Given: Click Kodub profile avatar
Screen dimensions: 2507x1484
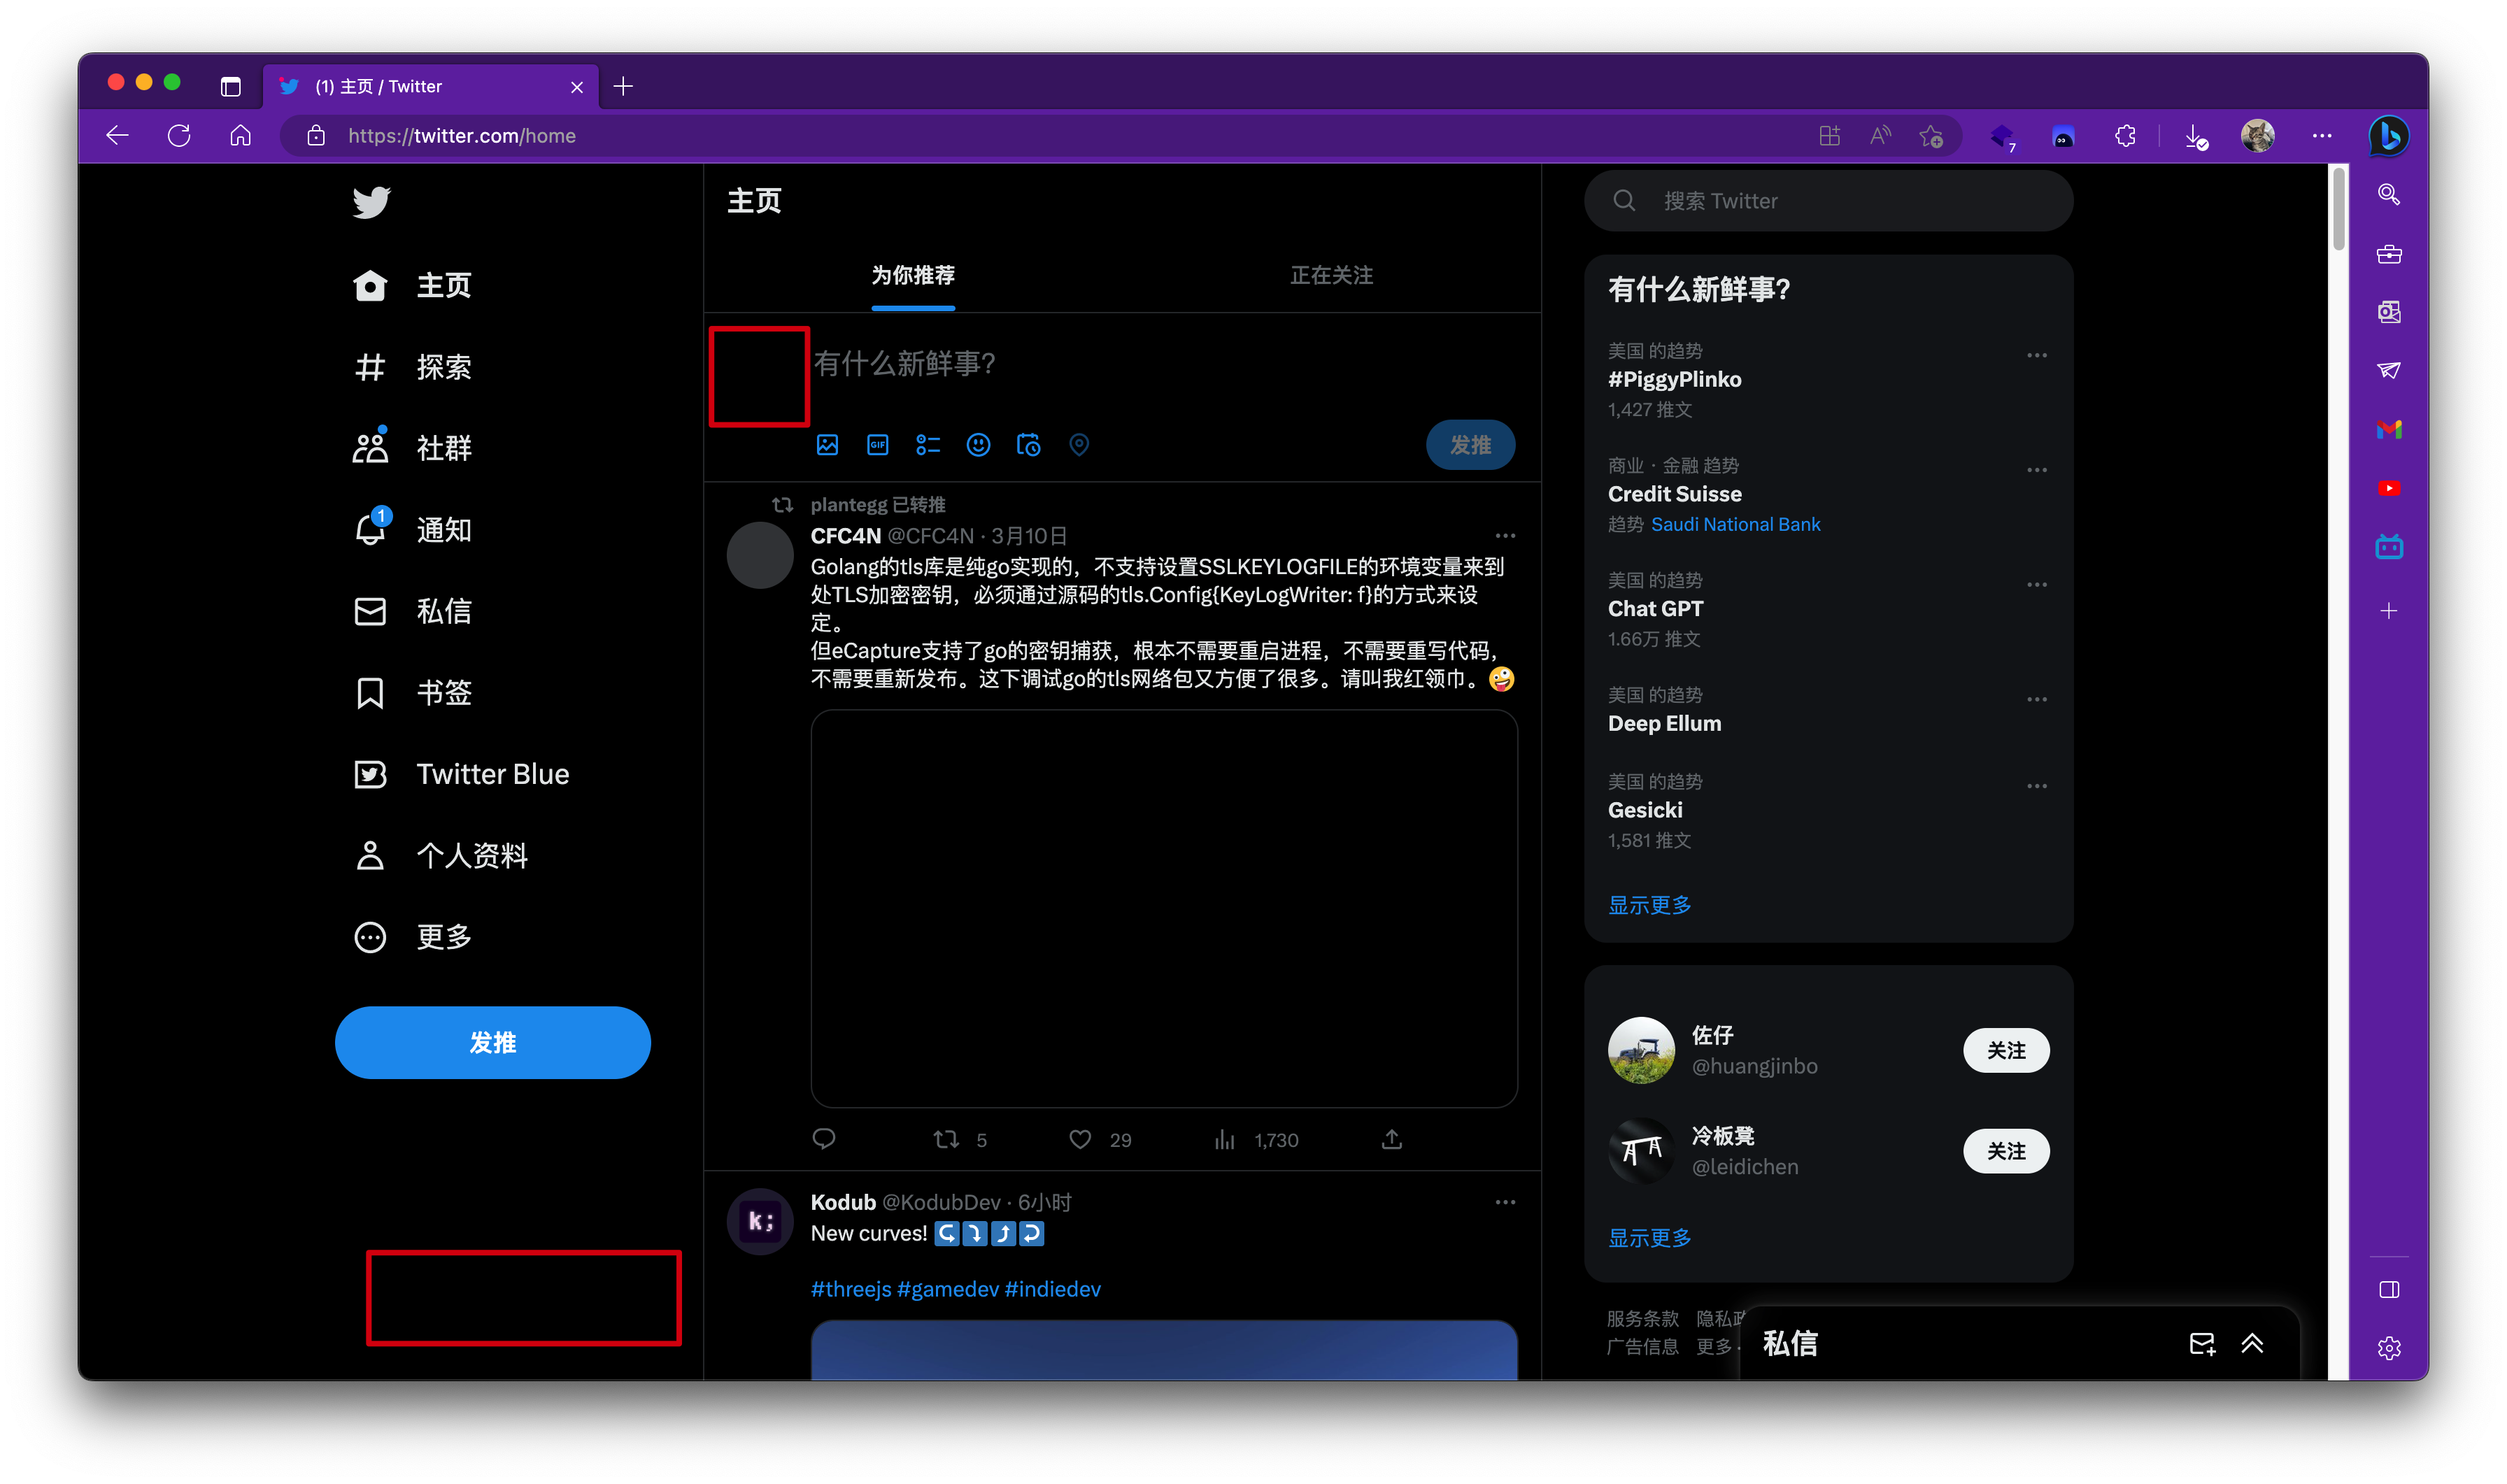Looking at the screenshot, I should coord(760,1221).
